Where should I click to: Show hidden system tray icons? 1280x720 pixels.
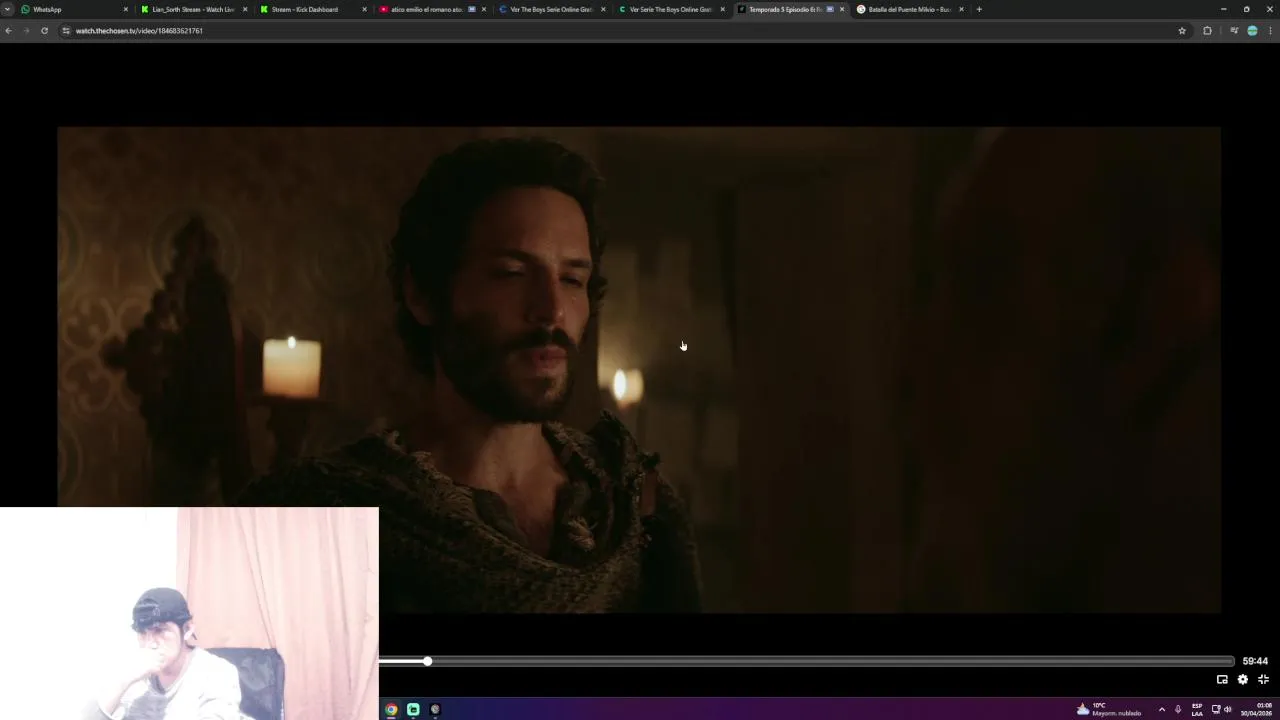[1161, 709]
